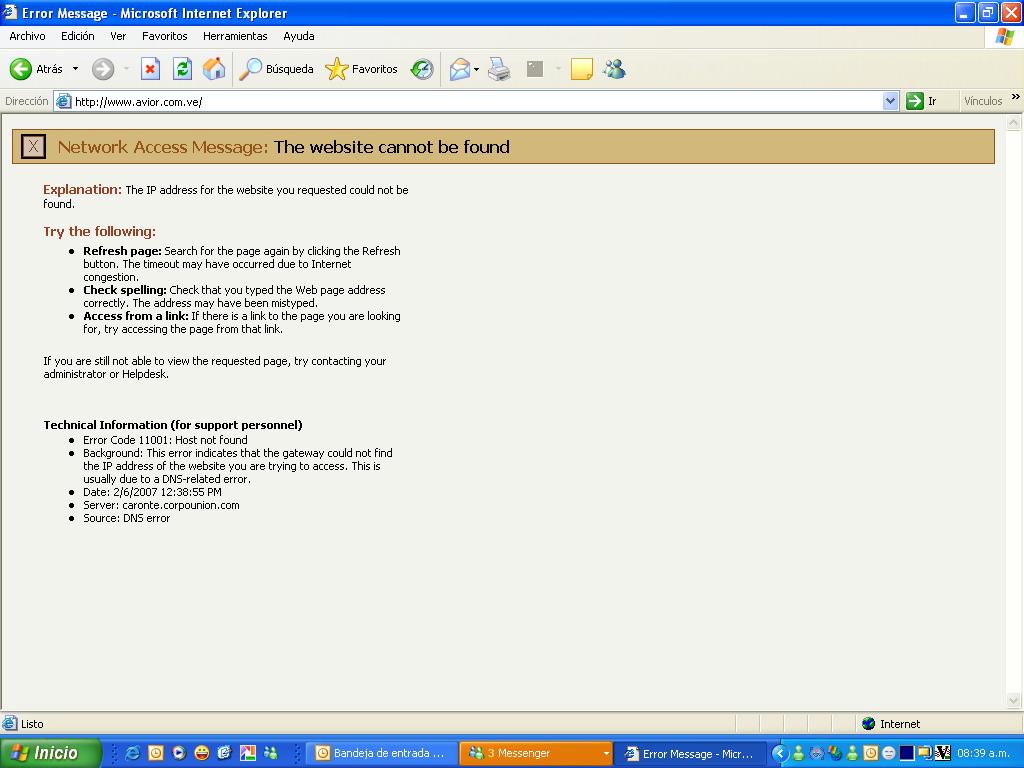The image size is (1024, 768).
Task: Launch the Media Player Quick Launch icon
Action: (x=178, y=753)
